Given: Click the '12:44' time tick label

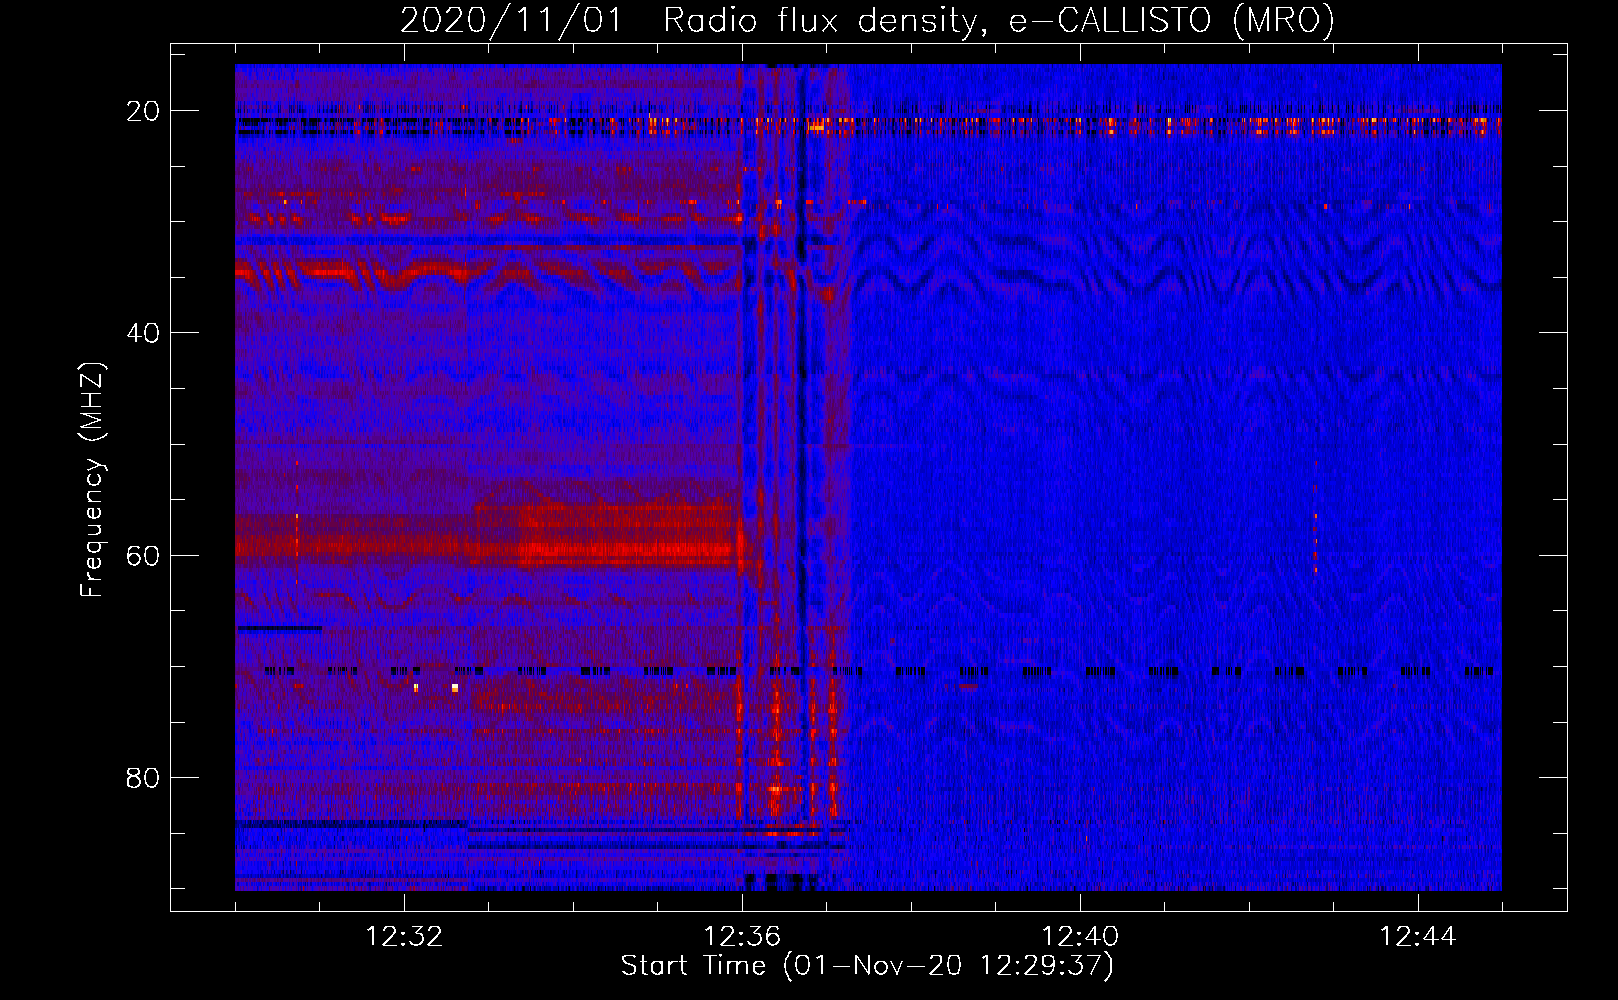Looking at the screenshot, I should 1418,937.
